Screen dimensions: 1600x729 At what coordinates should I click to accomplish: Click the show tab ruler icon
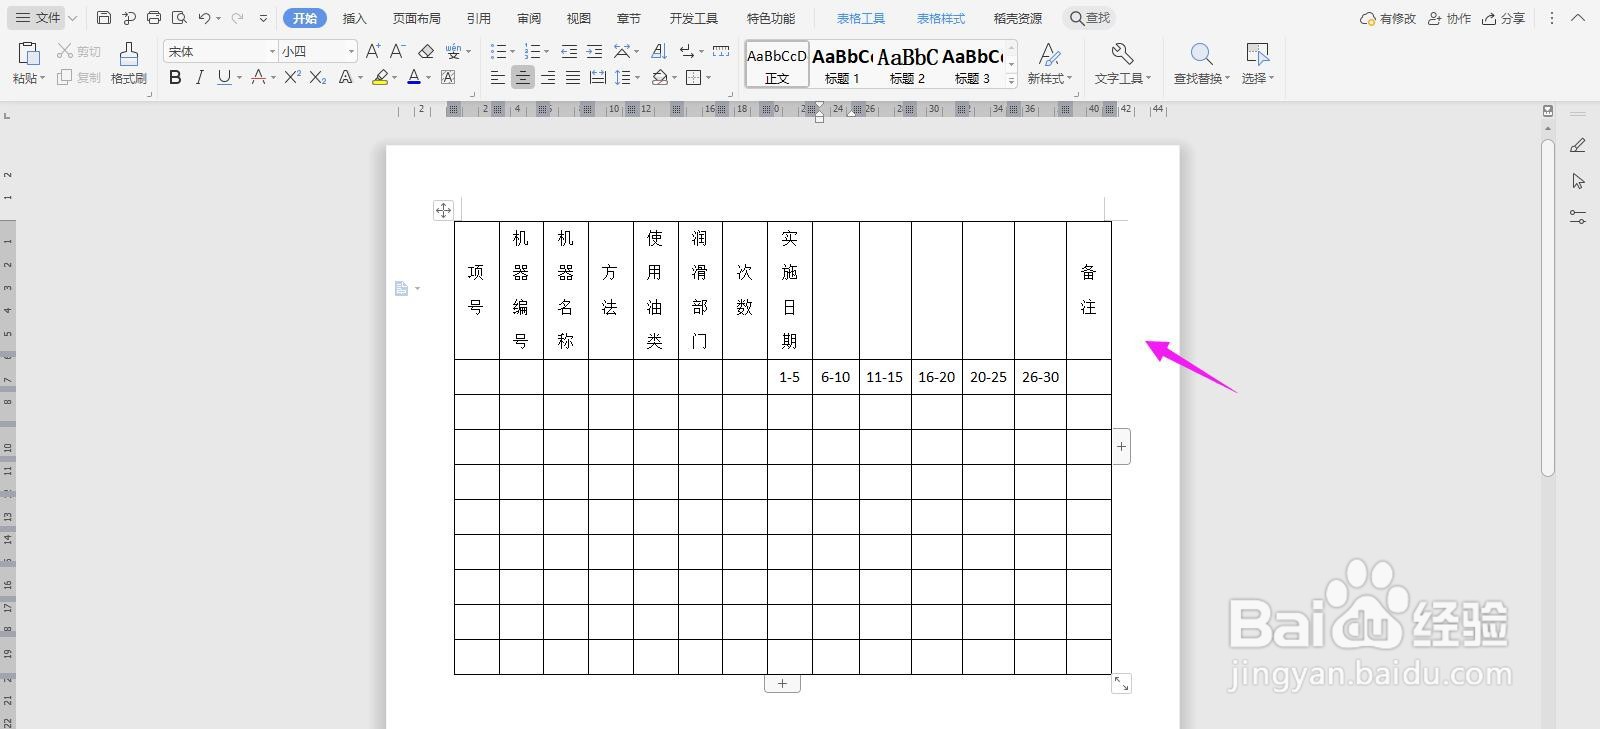(x=721, y=51)
